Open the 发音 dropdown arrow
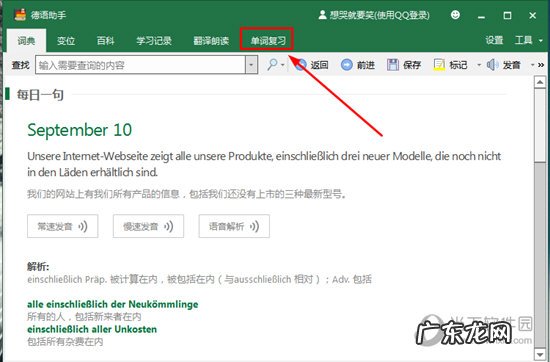Viewport: 550px width, 362px height. pos(532,65)
